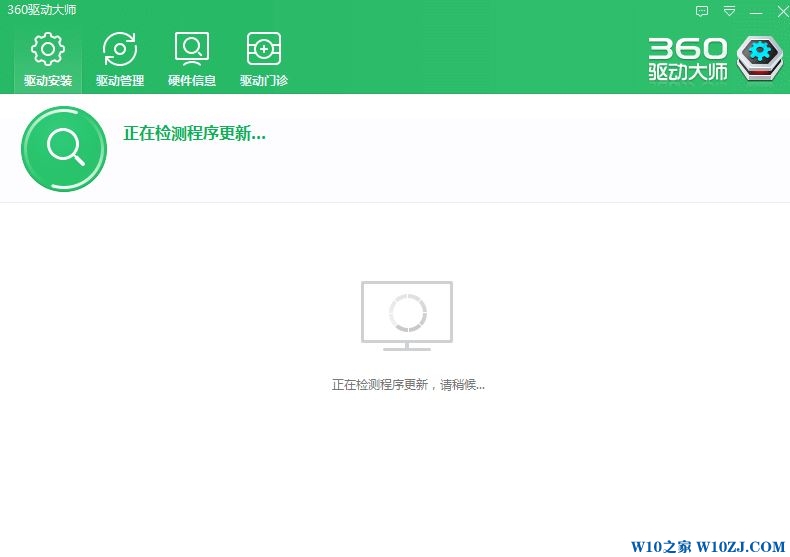Click the 正在检测程序更新，请稍候... status text
790x557 pixels.
click(408, 385)
